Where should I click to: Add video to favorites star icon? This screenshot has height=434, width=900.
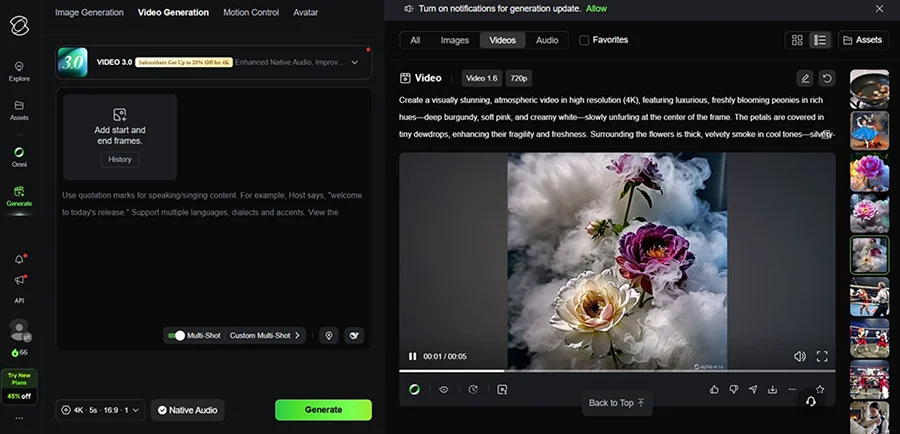click(820, 389)
